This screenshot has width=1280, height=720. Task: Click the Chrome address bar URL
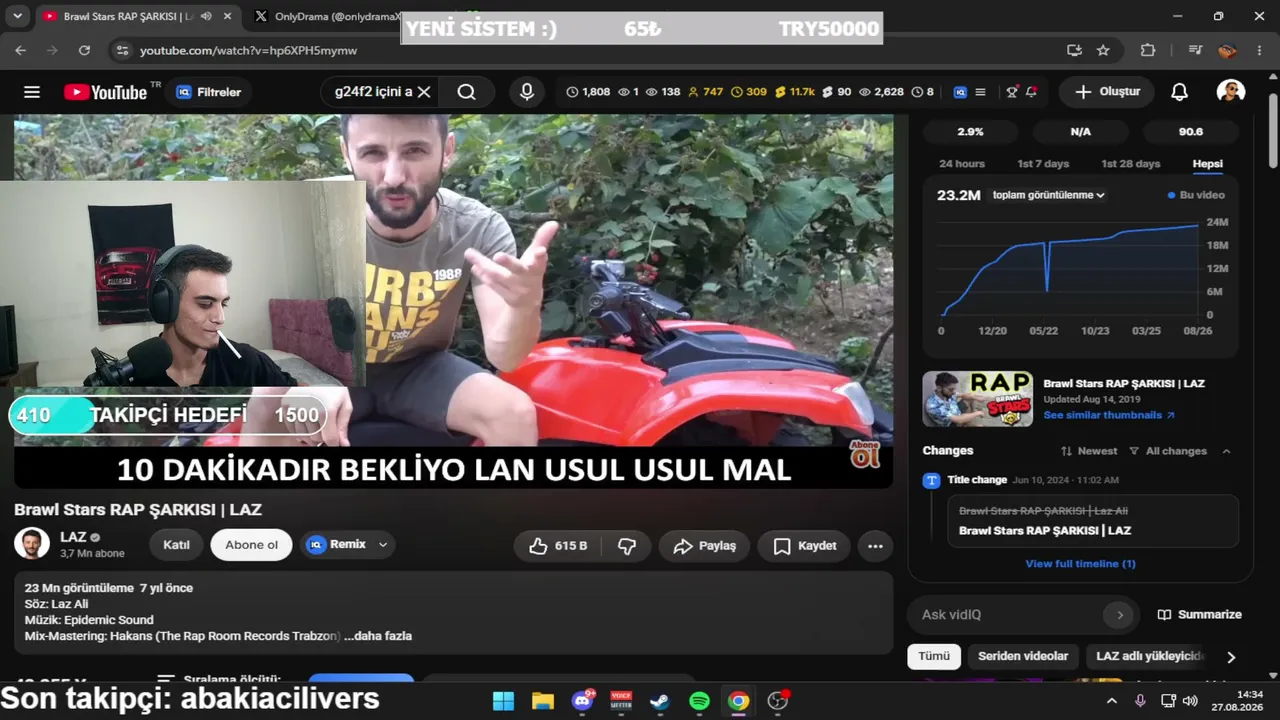[248, 50]
